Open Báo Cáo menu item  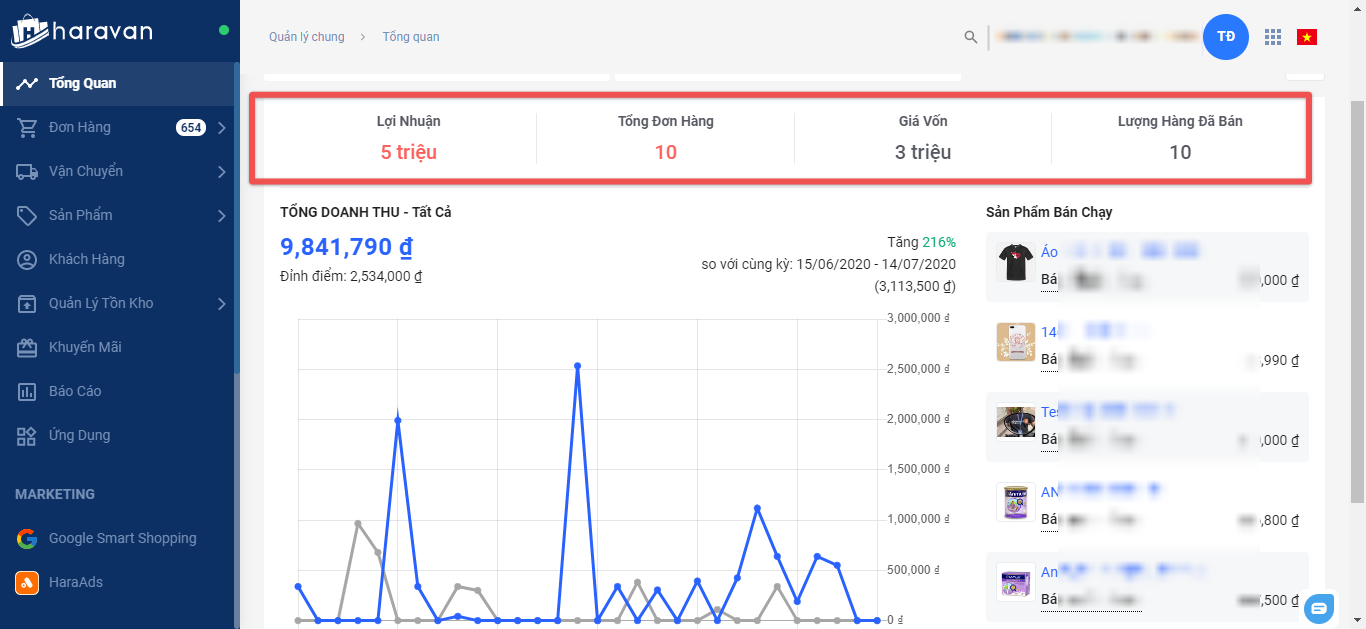(118, 392)
